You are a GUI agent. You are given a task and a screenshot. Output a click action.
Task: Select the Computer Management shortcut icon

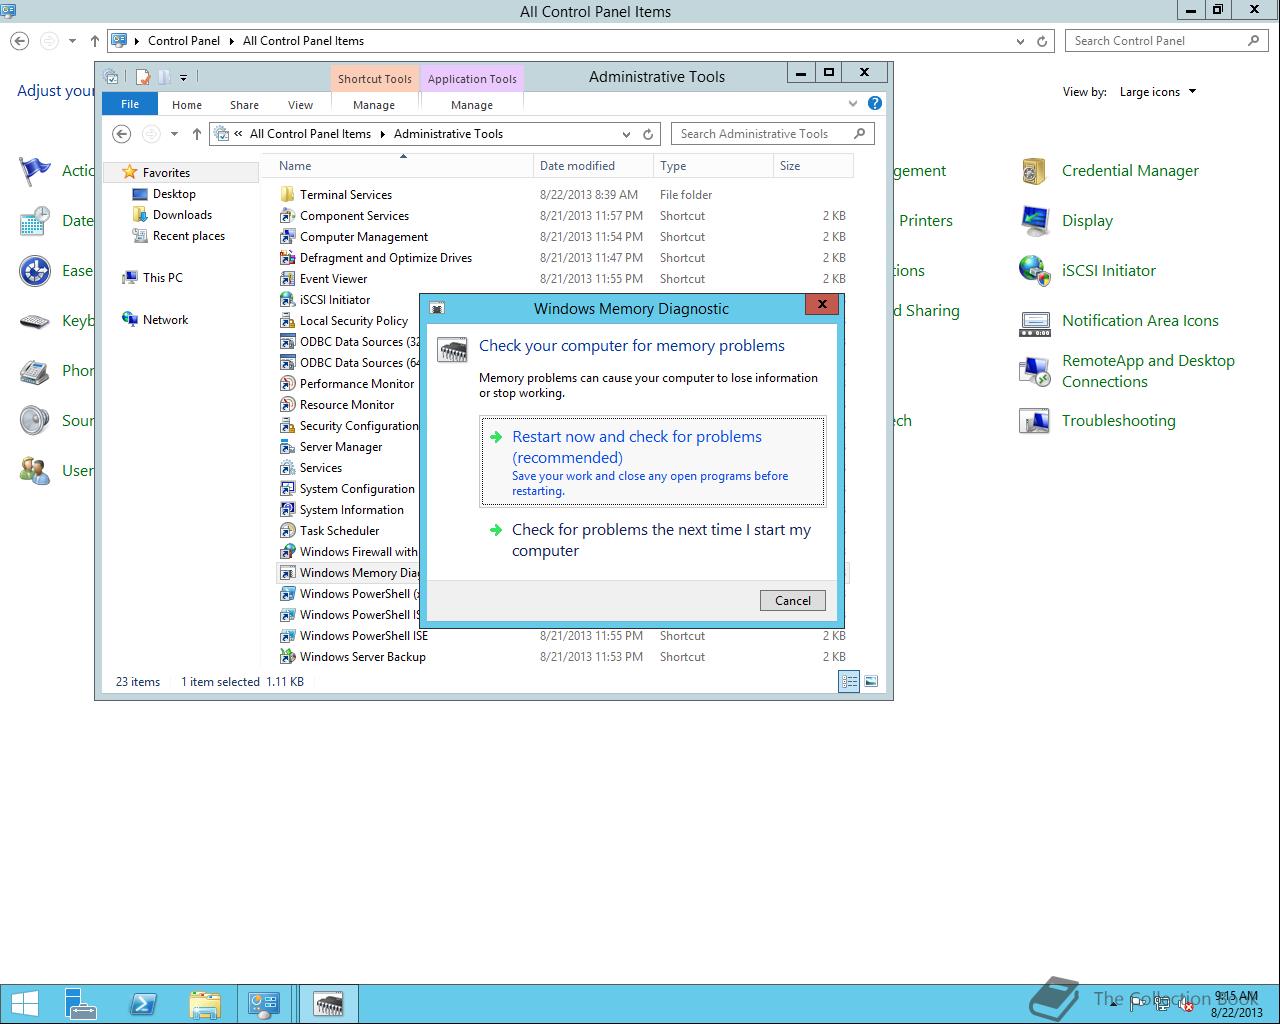[287, 237]
